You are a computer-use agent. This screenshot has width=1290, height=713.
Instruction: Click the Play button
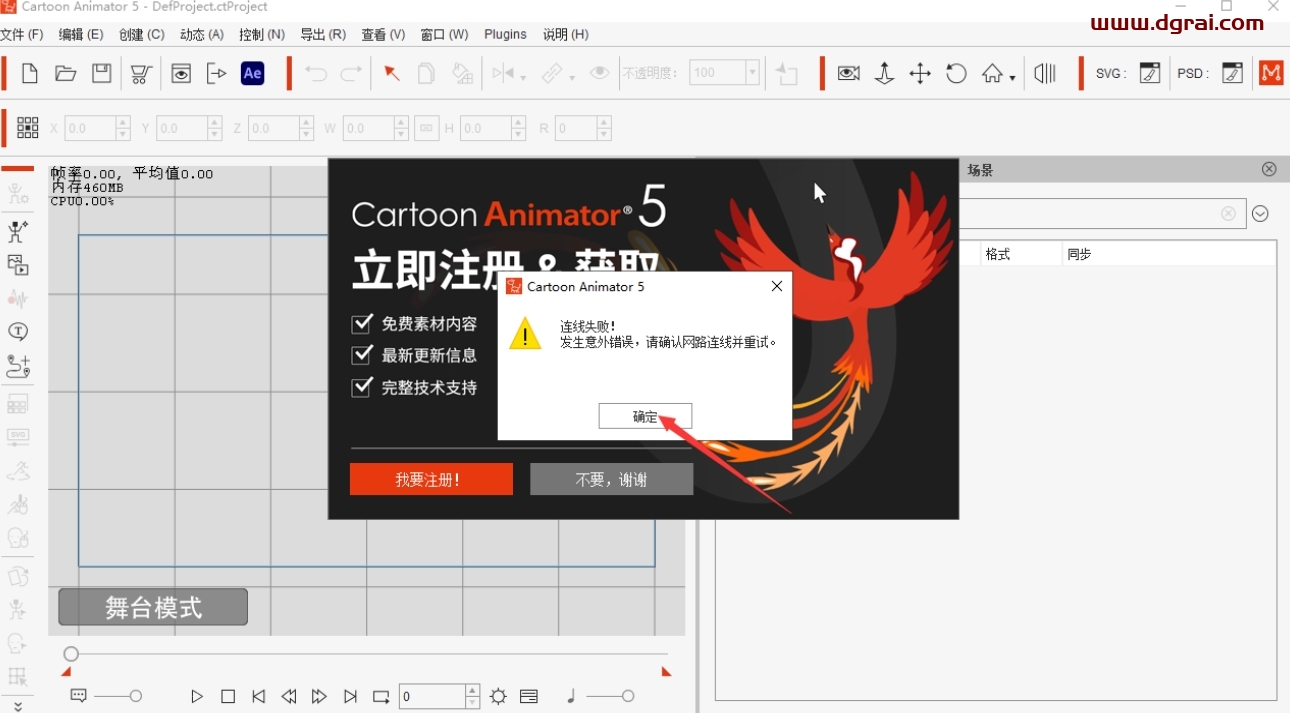(197, 696)
